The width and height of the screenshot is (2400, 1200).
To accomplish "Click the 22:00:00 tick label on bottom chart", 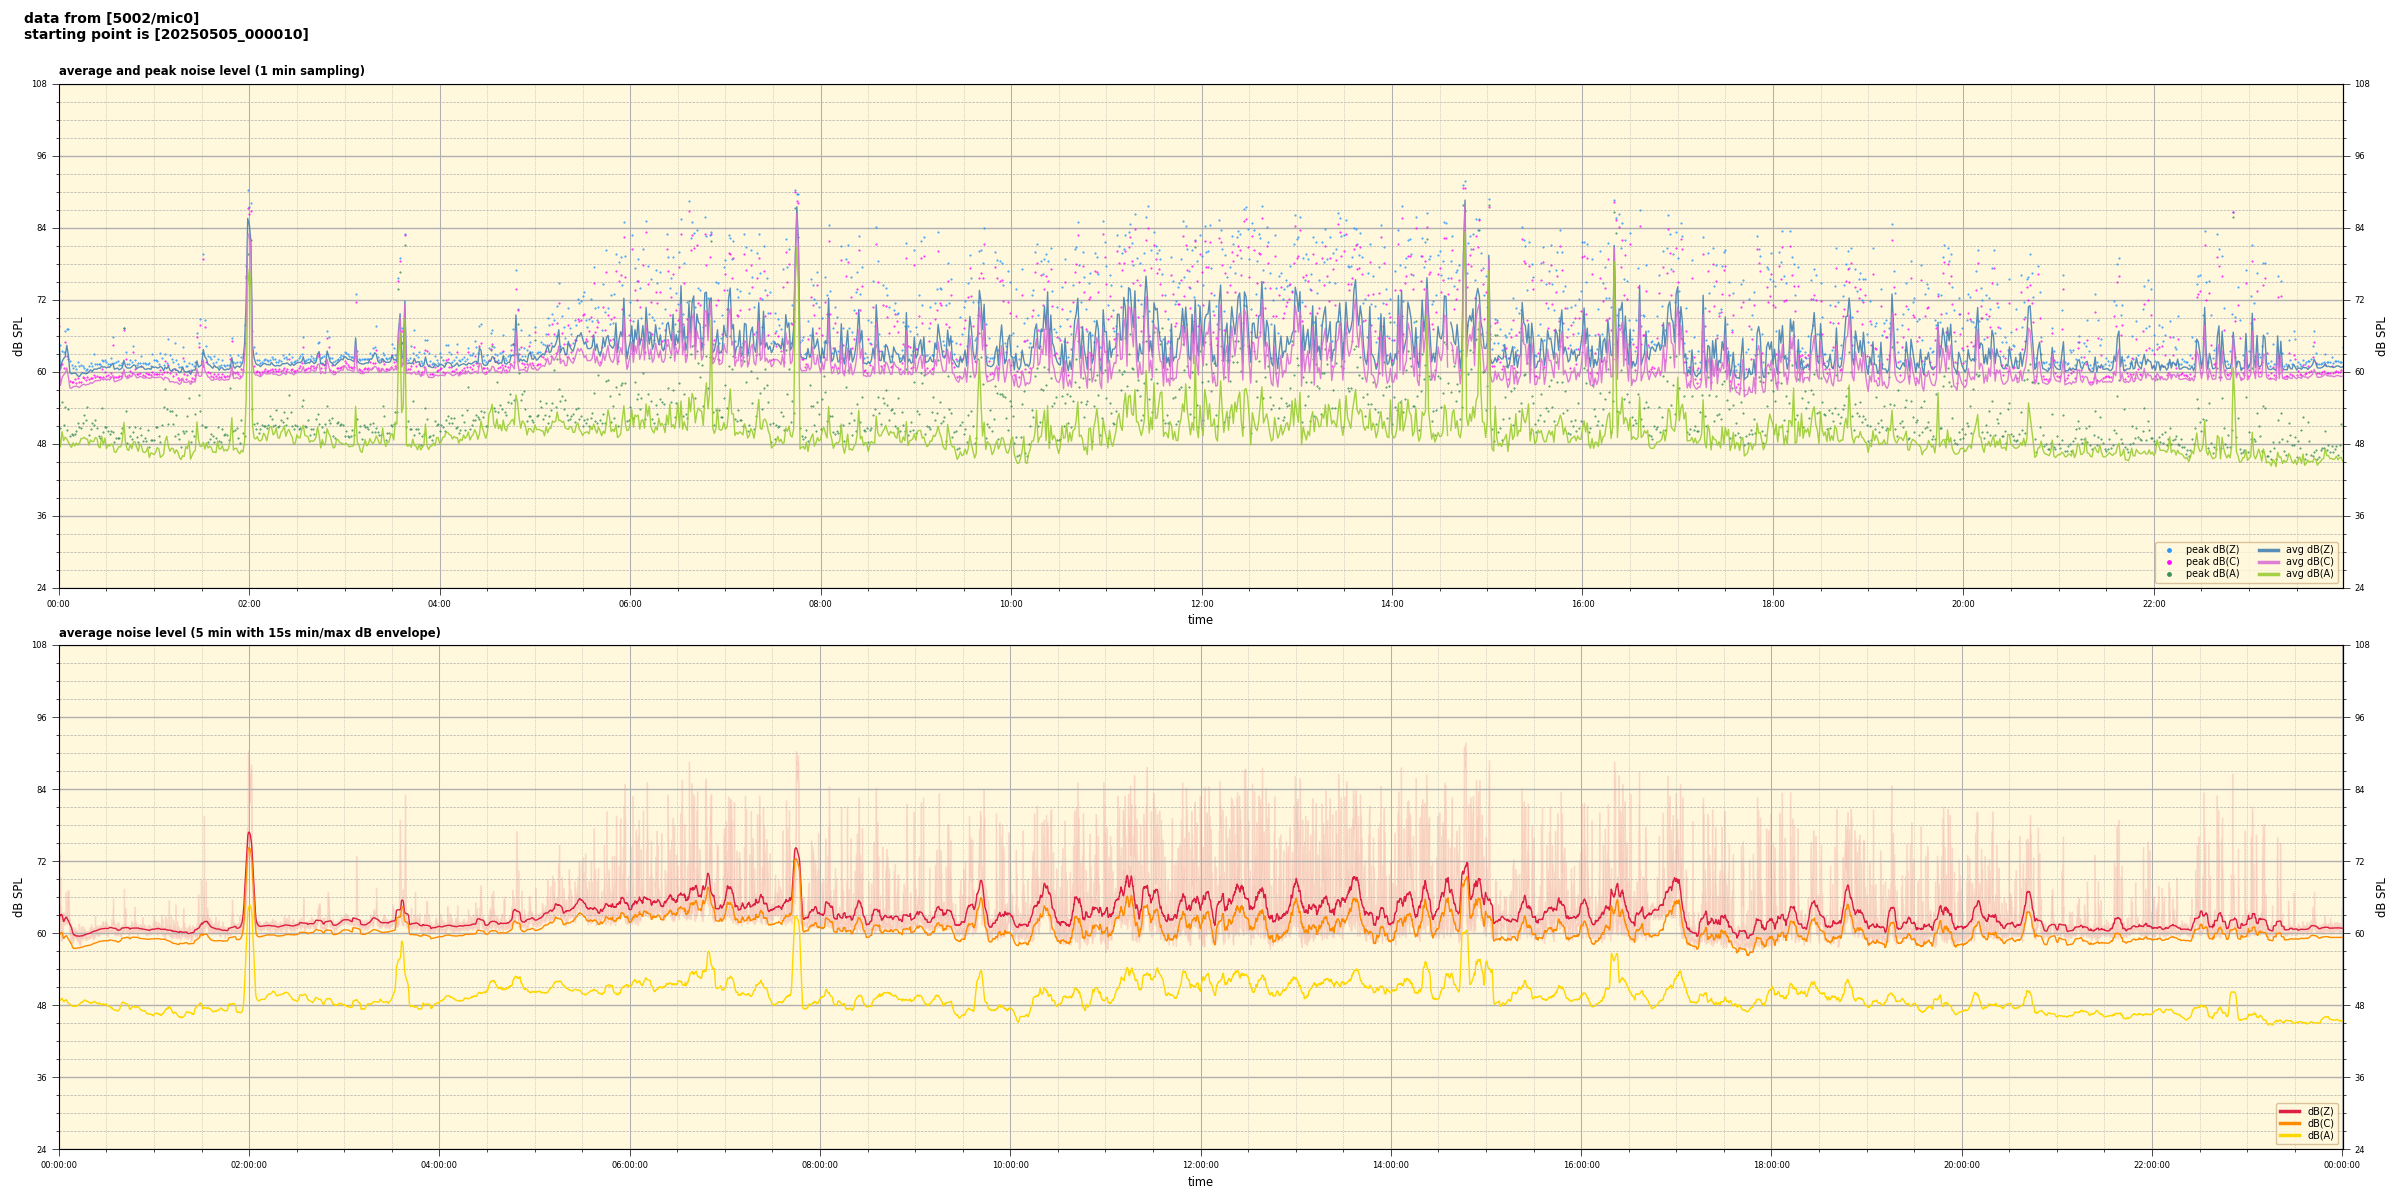I will (x=2152, y=1165).
